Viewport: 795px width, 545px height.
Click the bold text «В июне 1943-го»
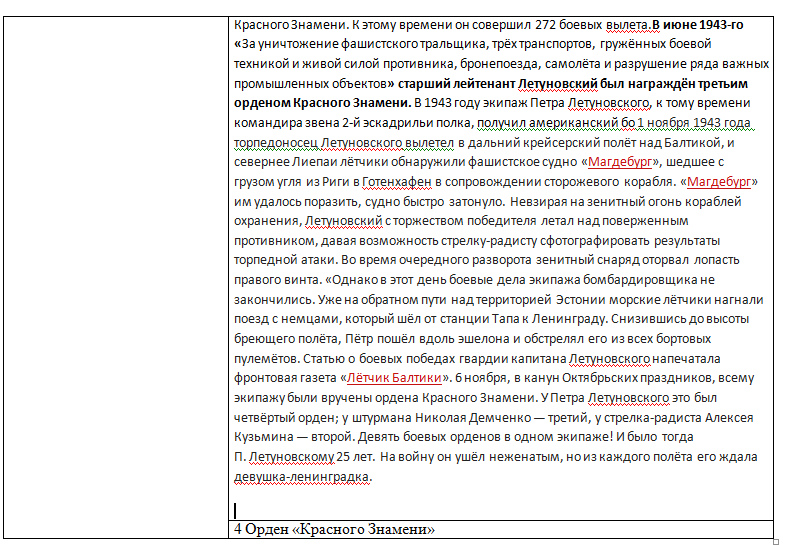[697, 24]
